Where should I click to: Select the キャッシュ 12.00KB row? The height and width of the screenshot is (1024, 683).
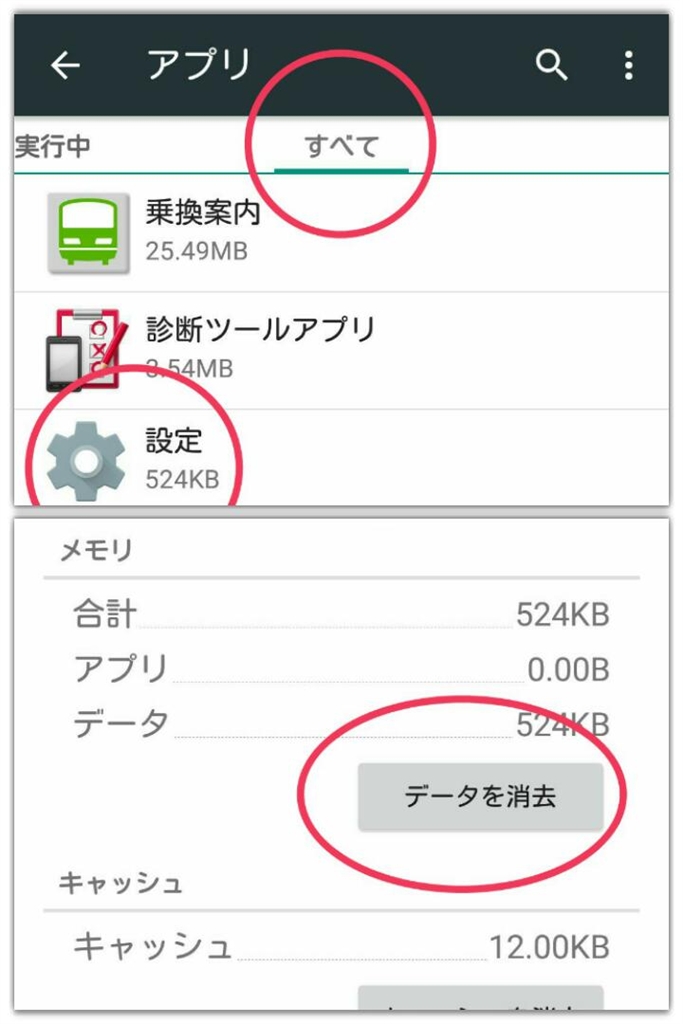point(340,945)
